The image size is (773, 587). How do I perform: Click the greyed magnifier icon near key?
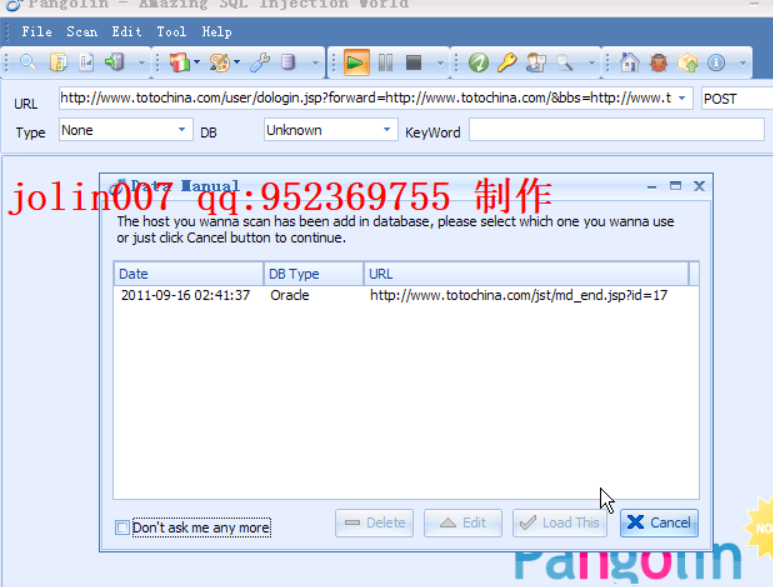(x=565, y=63)
